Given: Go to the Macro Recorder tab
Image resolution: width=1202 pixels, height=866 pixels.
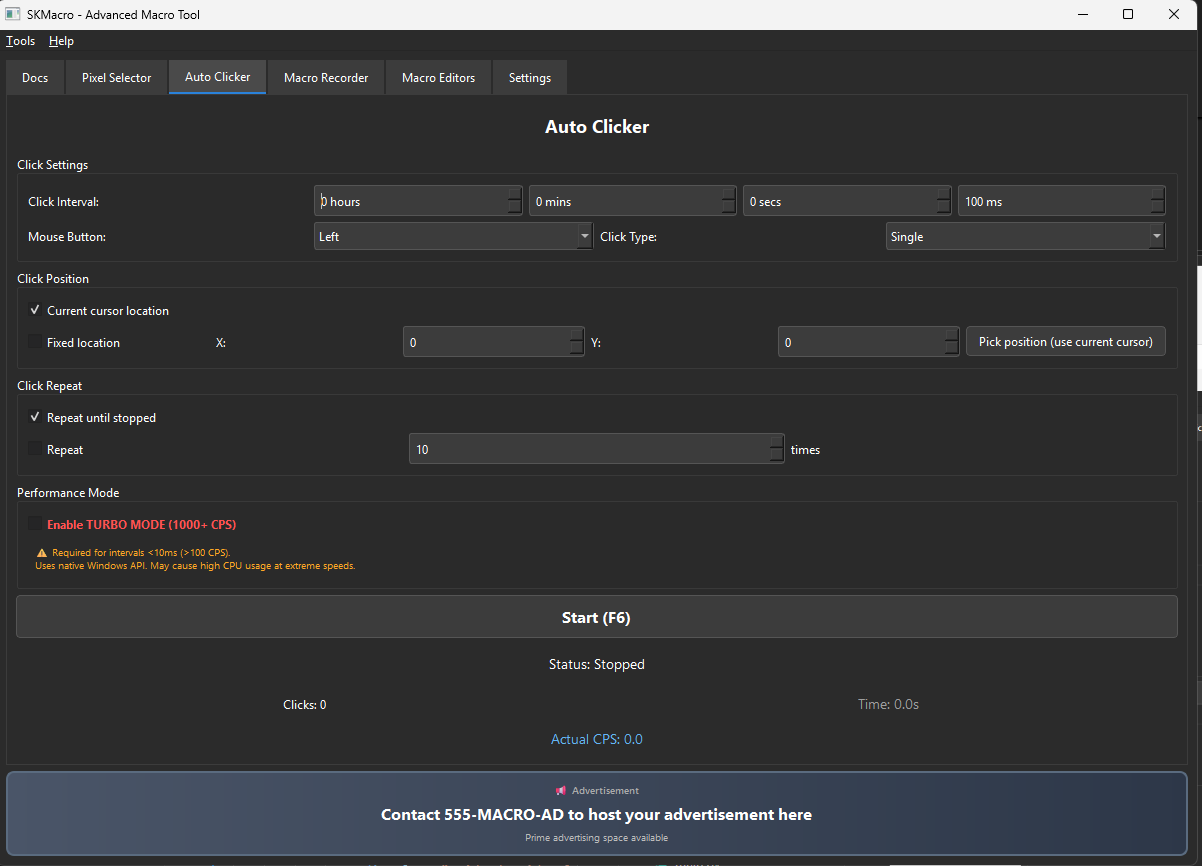Looking at the screenshot, I should (x=326, y=78).
